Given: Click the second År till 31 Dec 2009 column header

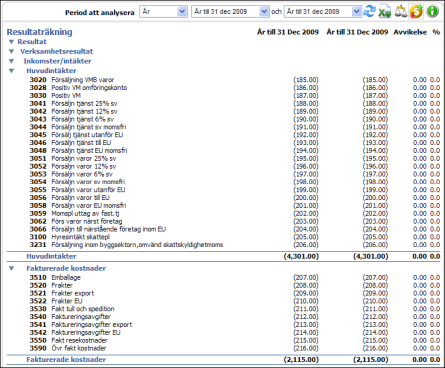Looking at the screenshot, I should coord(357,32).
